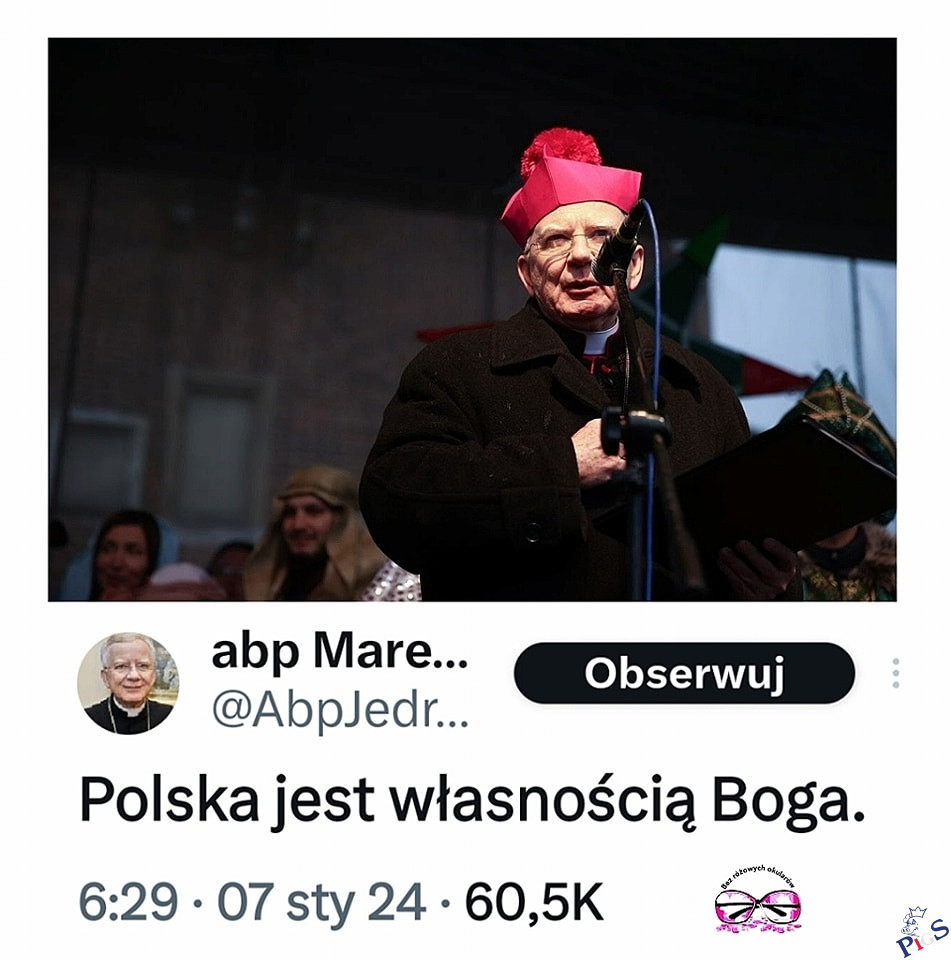The image size is (951, 960).
Task: Open the round profile avatar picture
Action: point(128,683)
